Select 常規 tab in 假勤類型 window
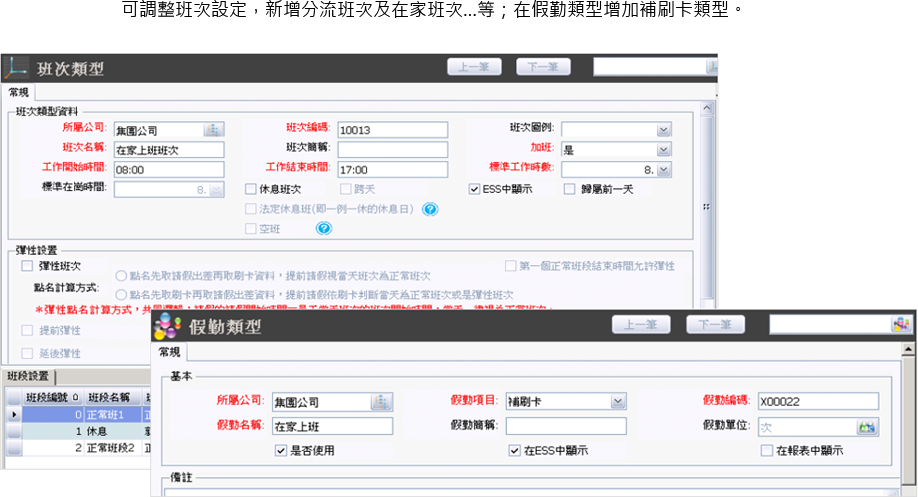 [x=169, y=351]
